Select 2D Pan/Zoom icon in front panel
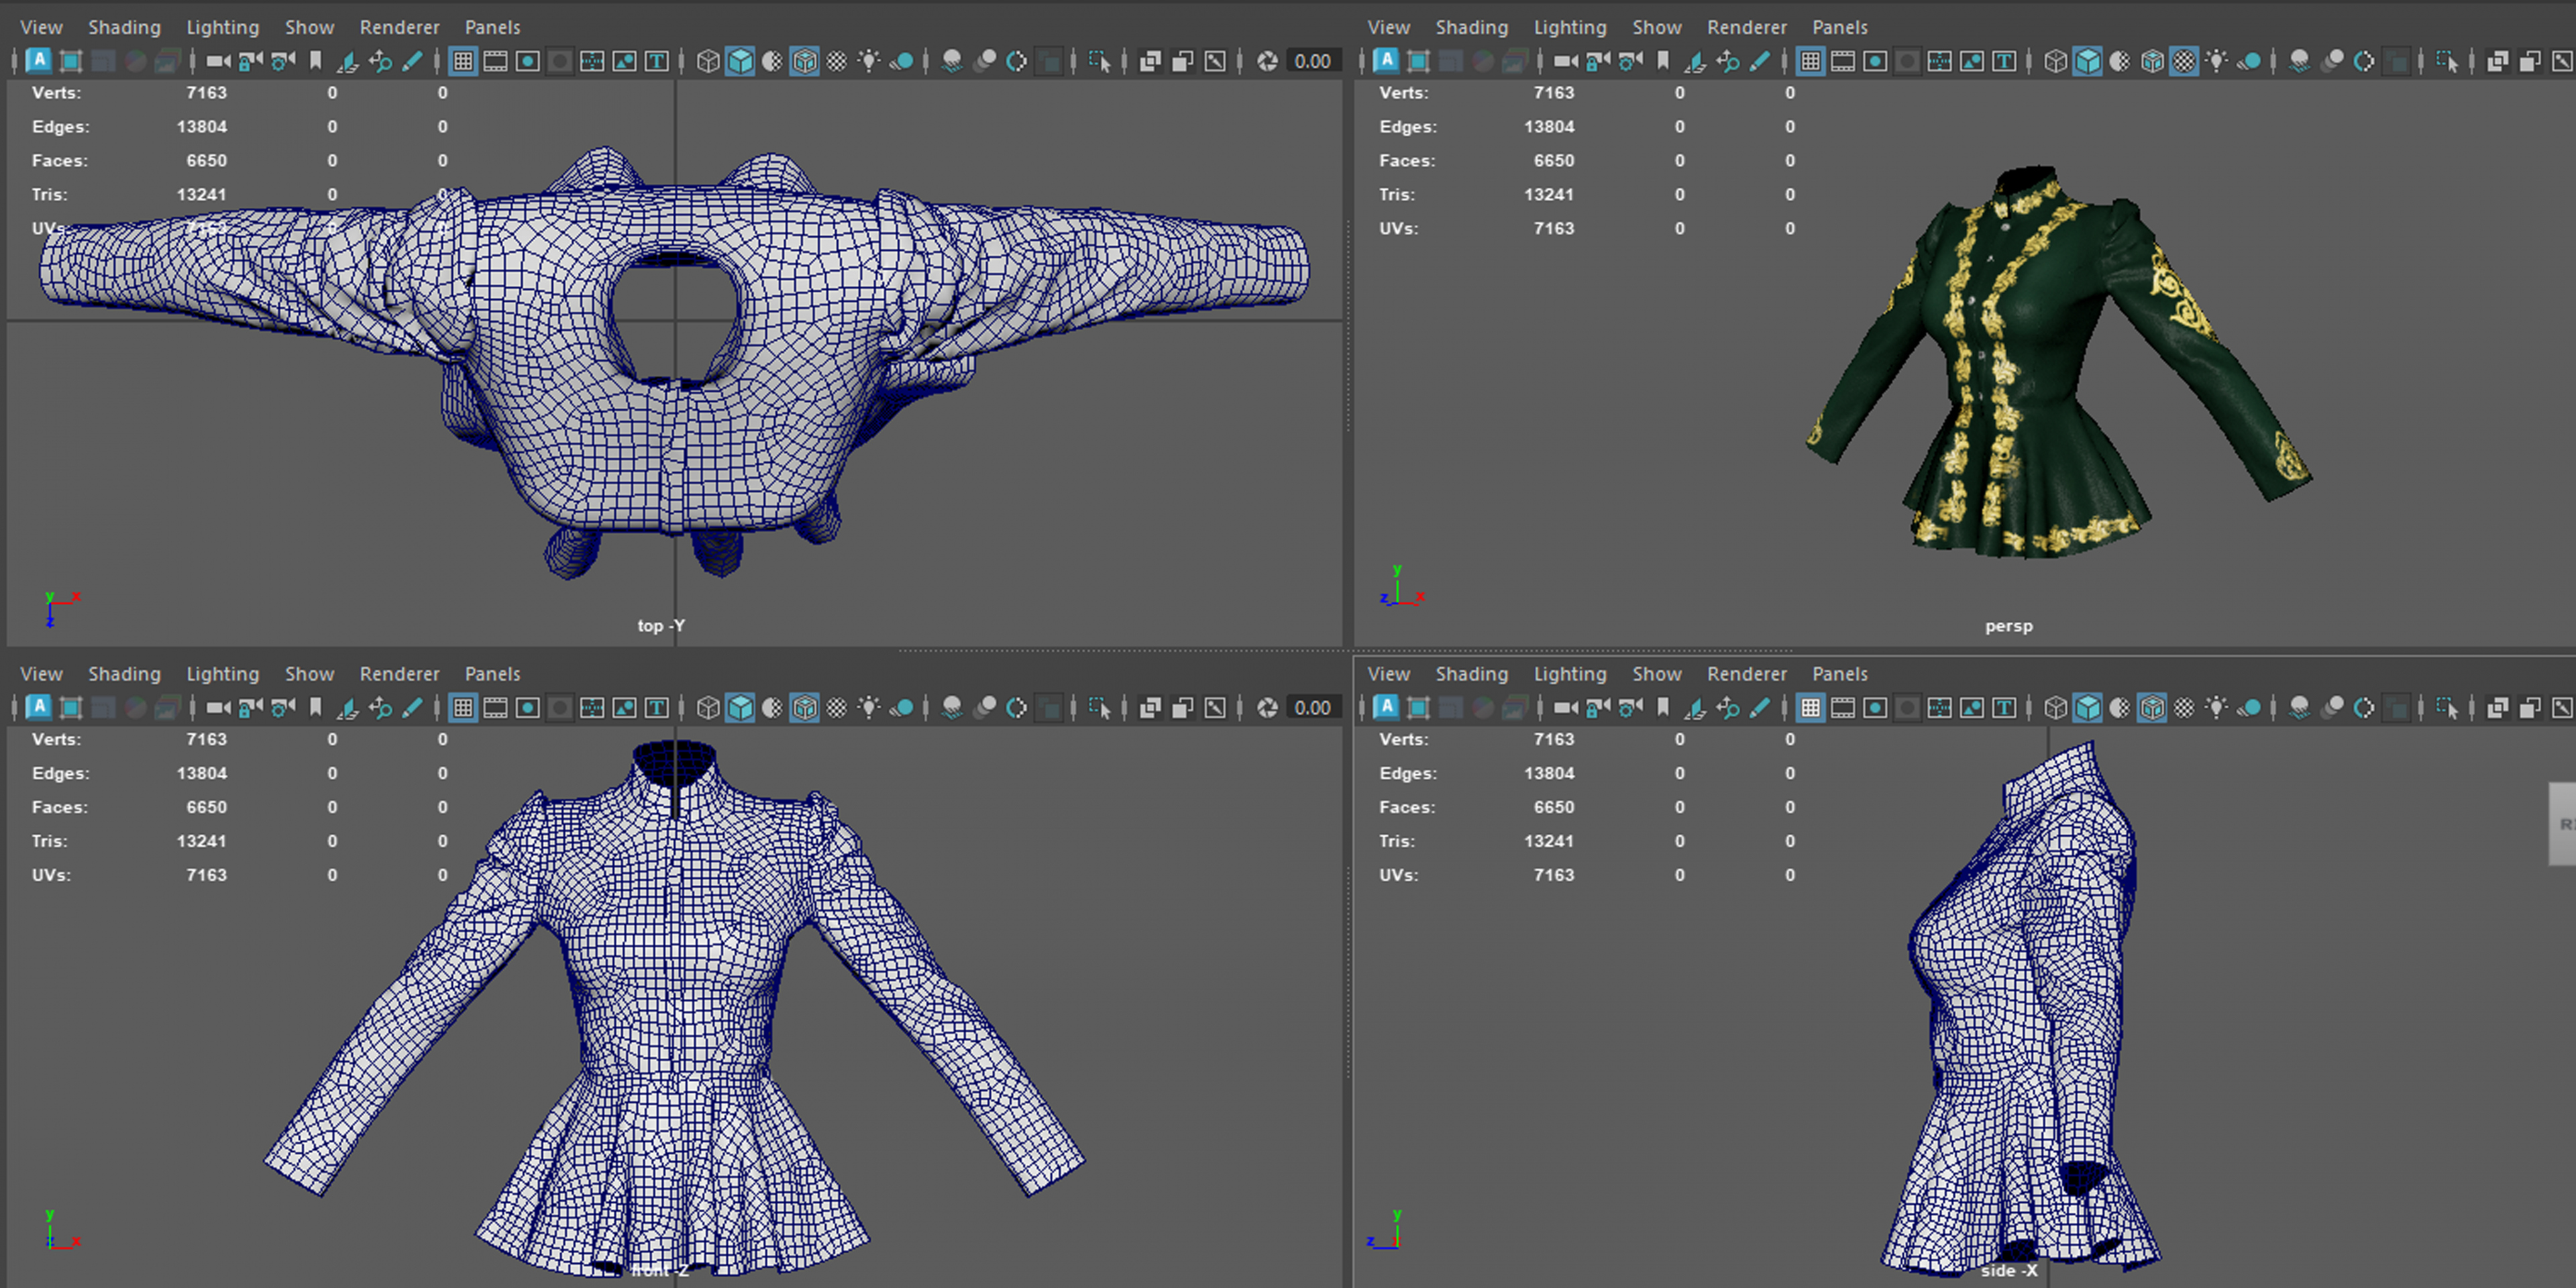Screen dimensions: 2576x1288 tap(380, 708)
